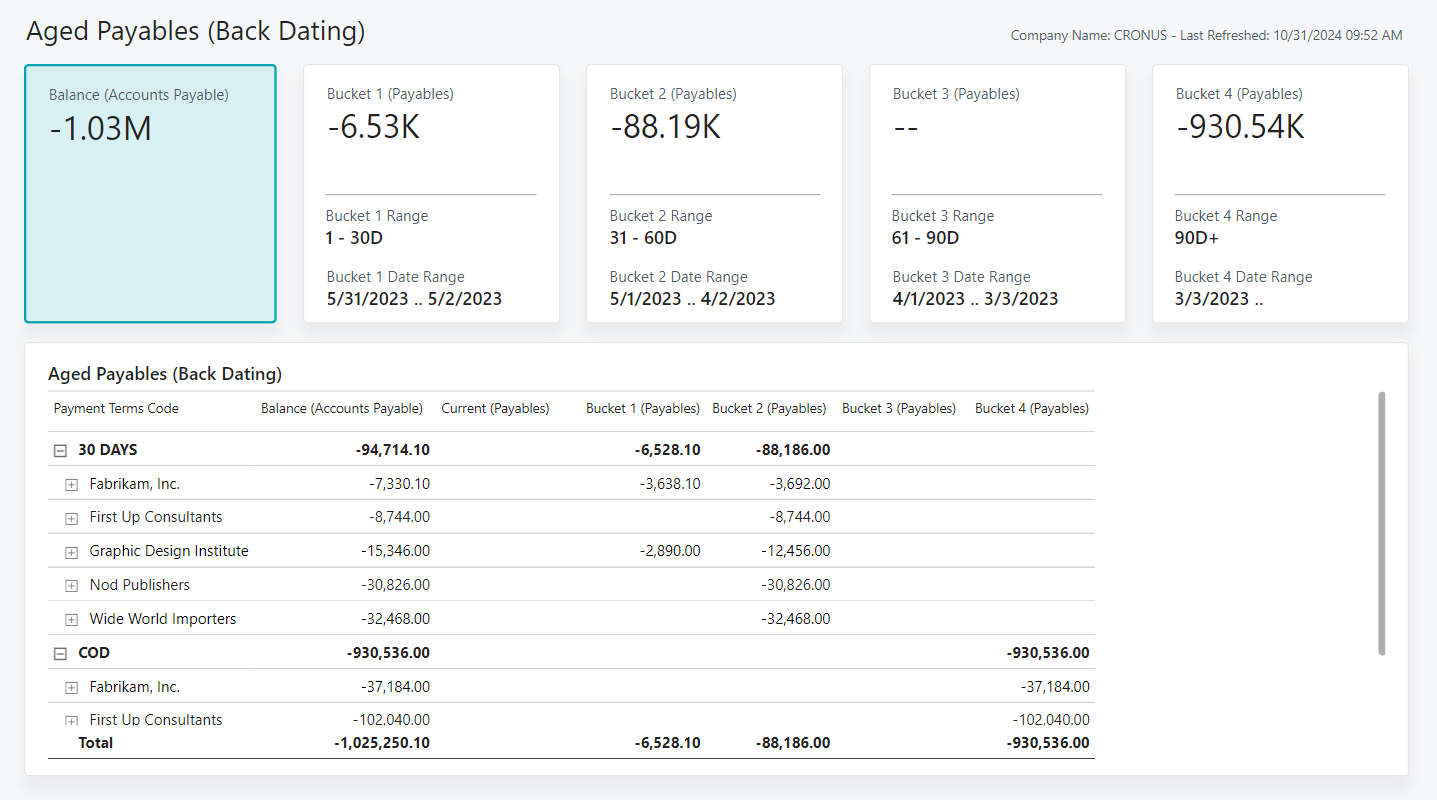This screenshot has height=800, width=1437.
Task: Sort by the Payment Terms Code column
Action: click(x=116, y=408)
